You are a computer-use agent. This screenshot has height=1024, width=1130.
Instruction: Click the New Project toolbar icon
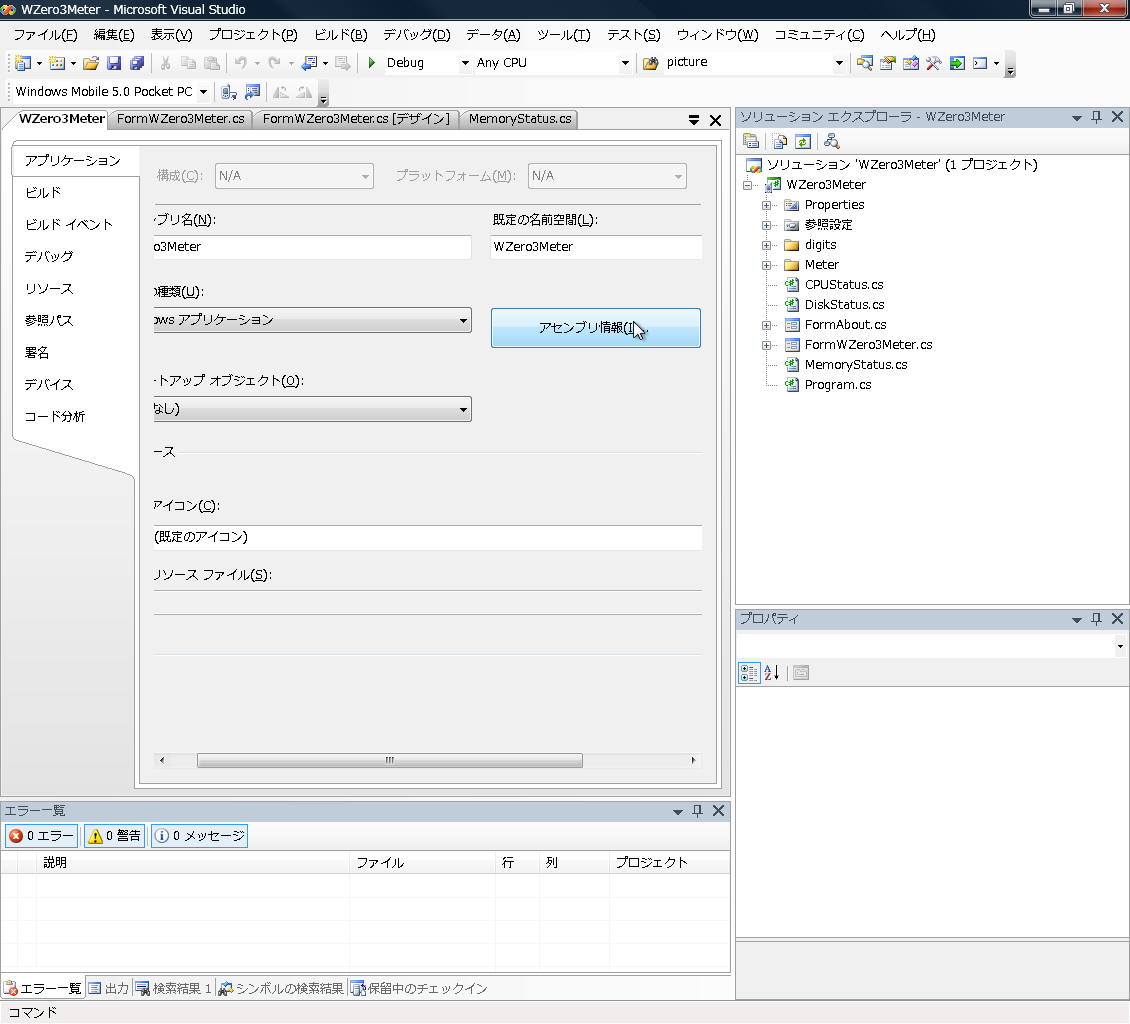point(22,63)
